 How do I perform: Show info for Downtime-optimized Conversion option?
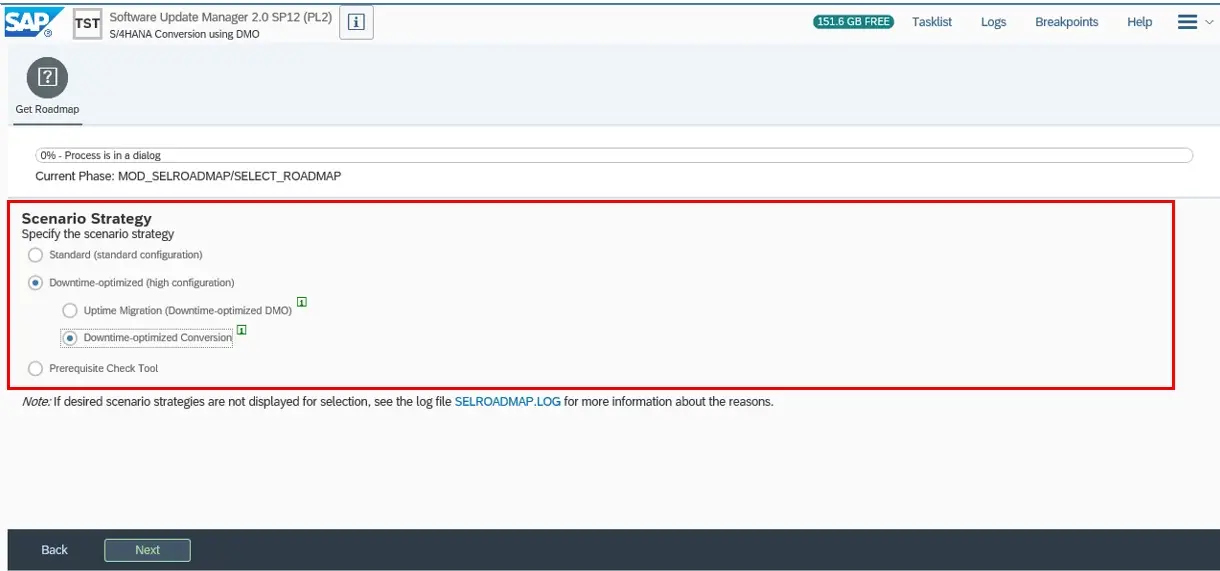point(241,329)
